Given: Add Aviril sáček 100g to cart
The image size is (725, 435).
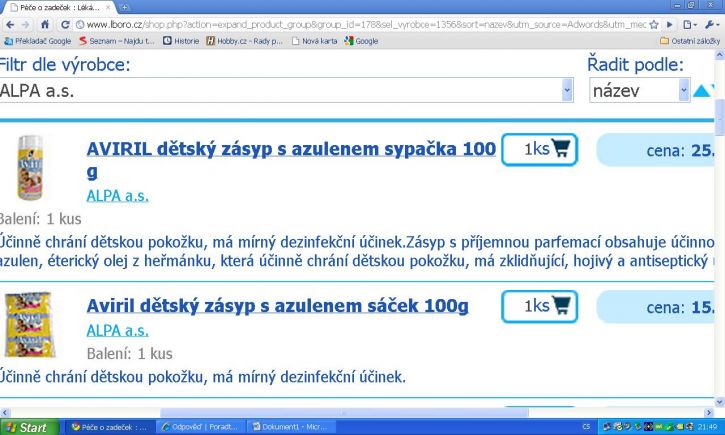Looking at the screenshot, I should coord(540,306).
